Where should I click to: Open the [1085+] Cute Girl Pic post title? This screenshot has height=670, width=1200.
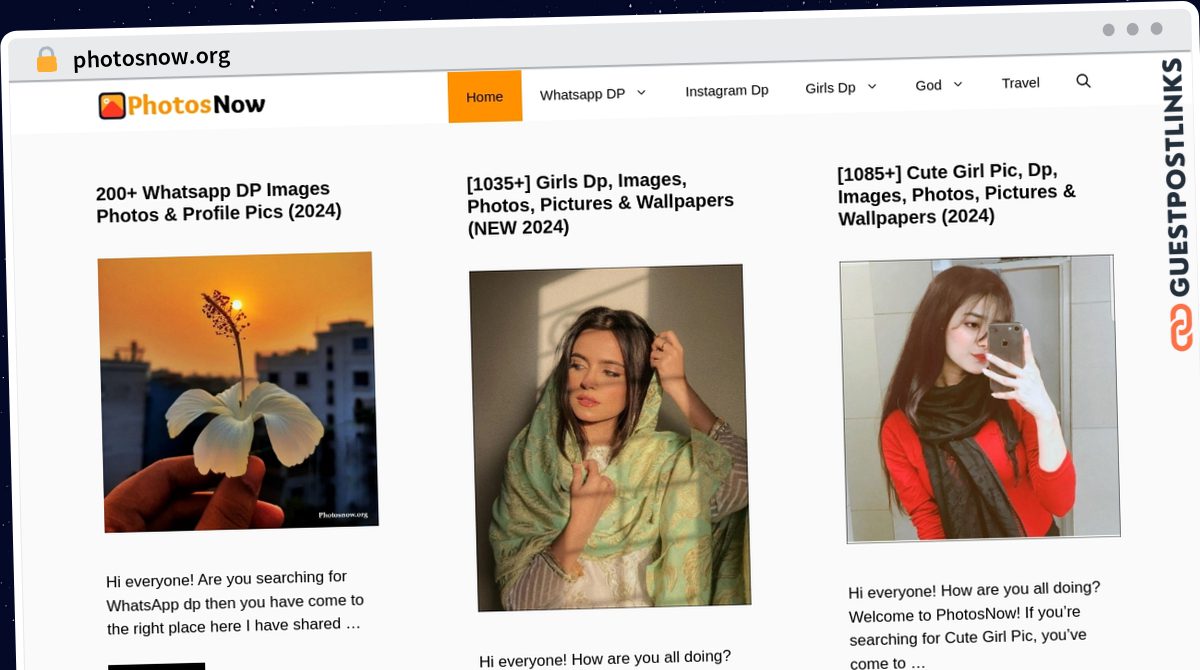click(x=957, y=193)
